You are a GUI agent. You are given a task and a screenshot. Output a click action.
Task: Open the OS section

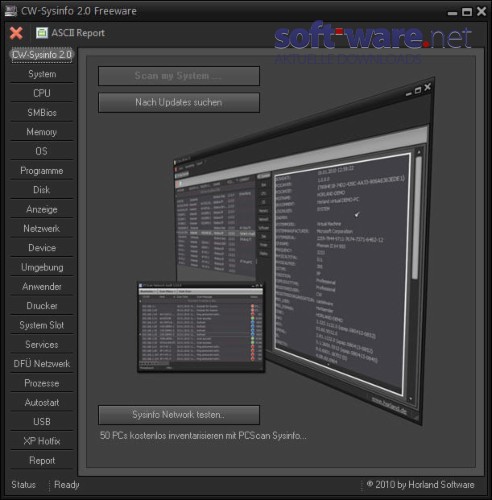[x=42, y=151]
